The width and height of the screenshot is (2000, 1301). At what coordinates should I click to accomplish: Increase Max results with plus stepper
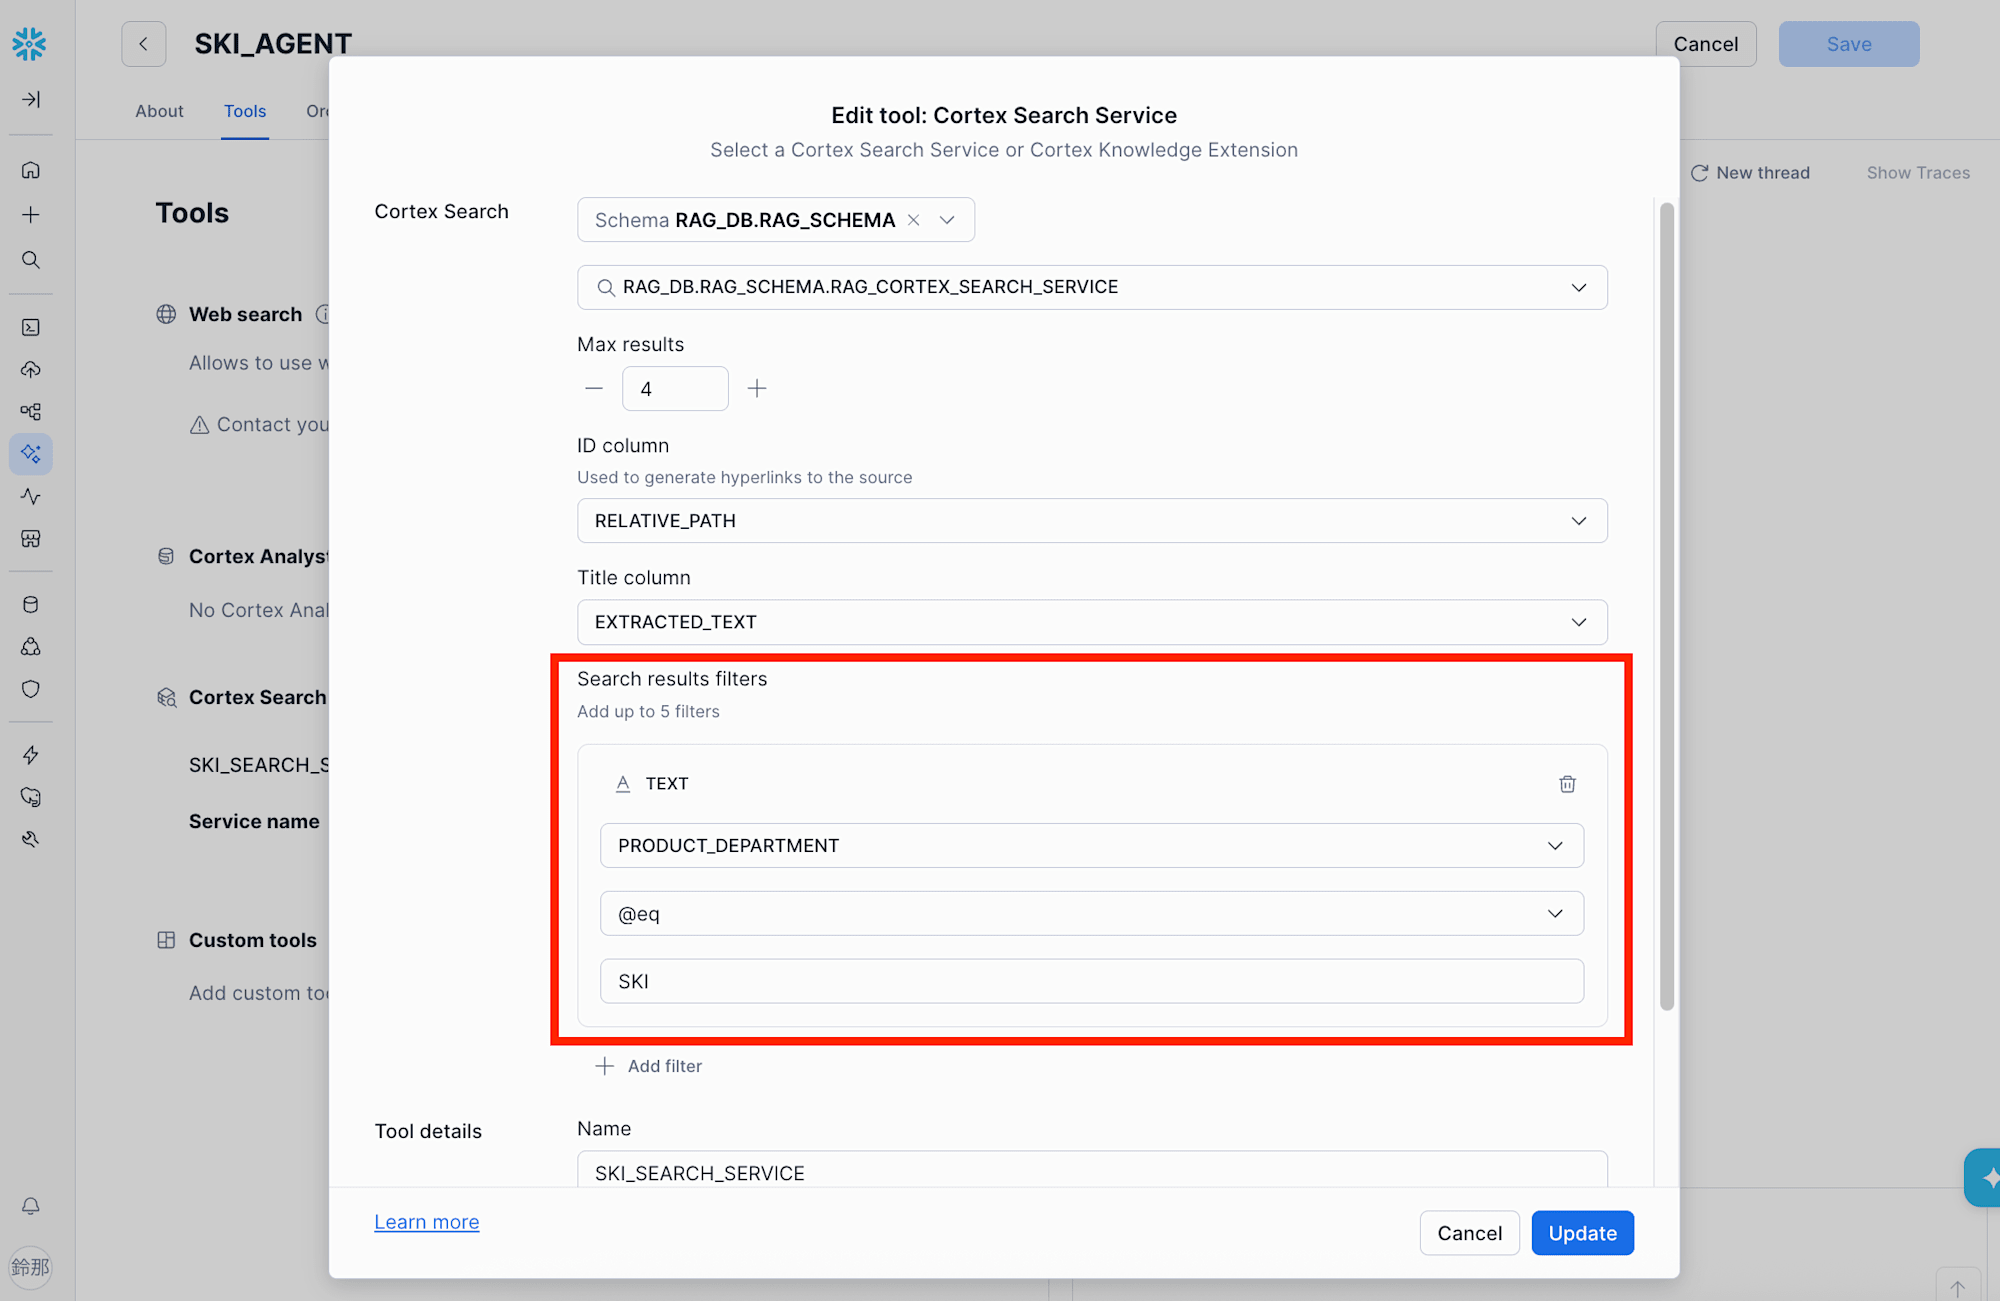757,389
